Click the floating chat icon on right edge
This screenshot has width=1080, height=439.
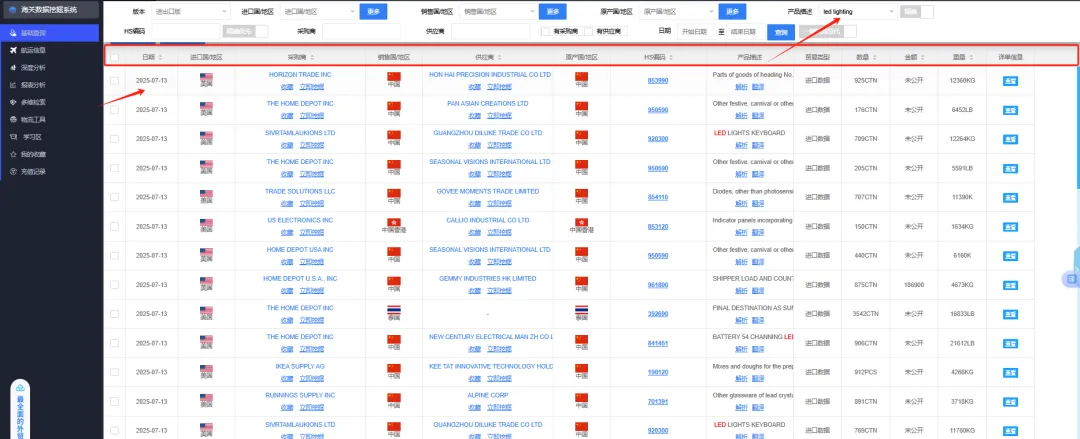pyautogui.click(x=1072, y=278)
